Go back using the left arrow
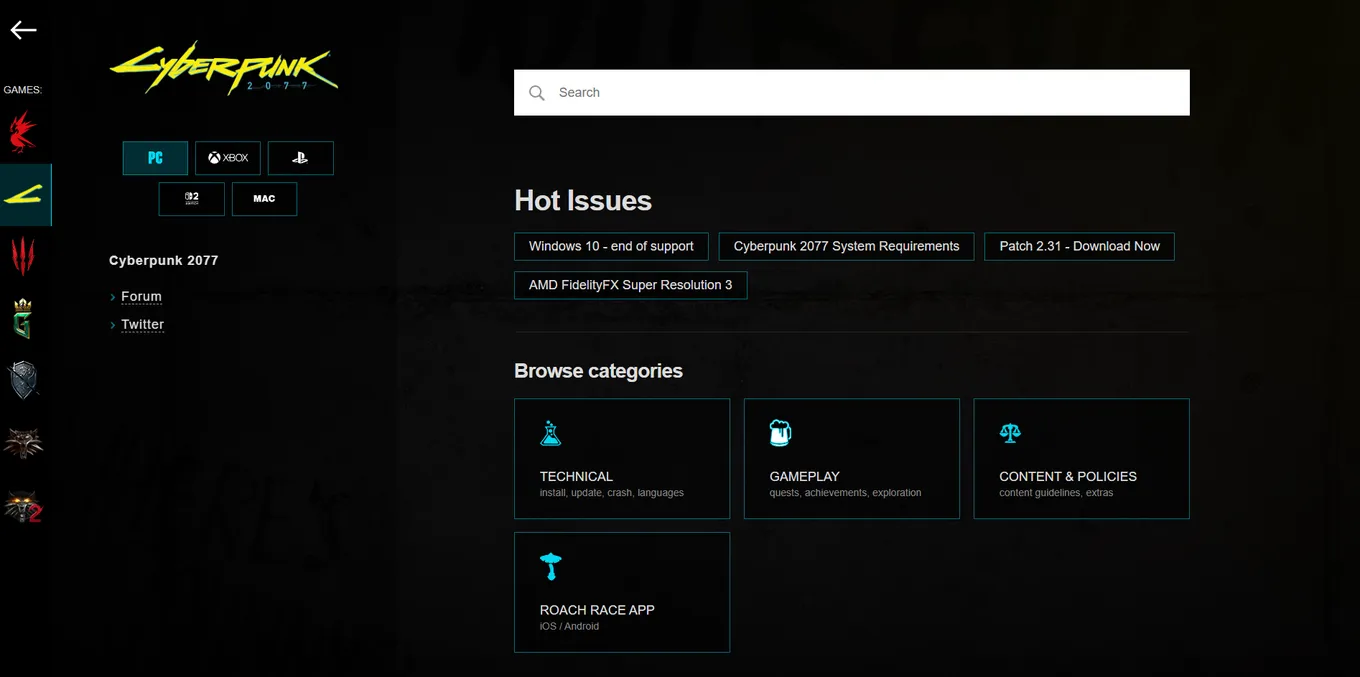The height and width of the screenshot is (677, 1360). click(23, 30)
